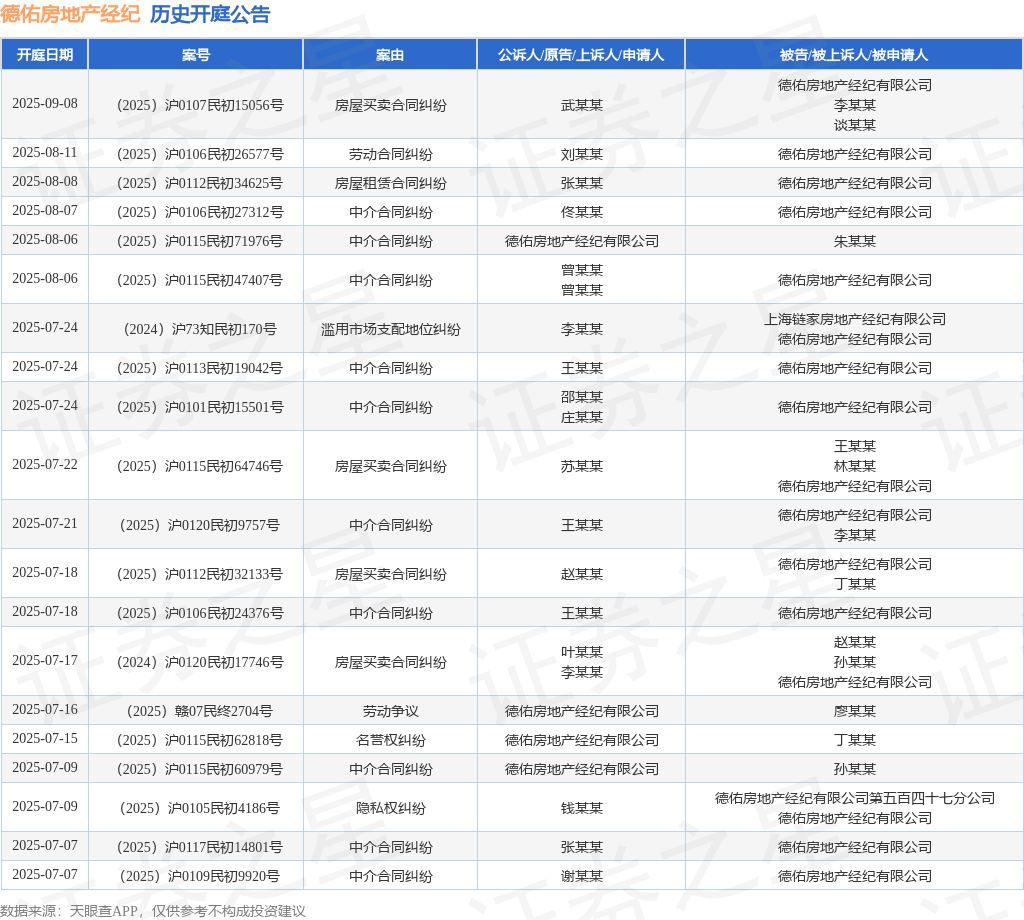Select case number (2025)沪0106民初26577号
The image size is (1024, 920).
tap(200, 154)
